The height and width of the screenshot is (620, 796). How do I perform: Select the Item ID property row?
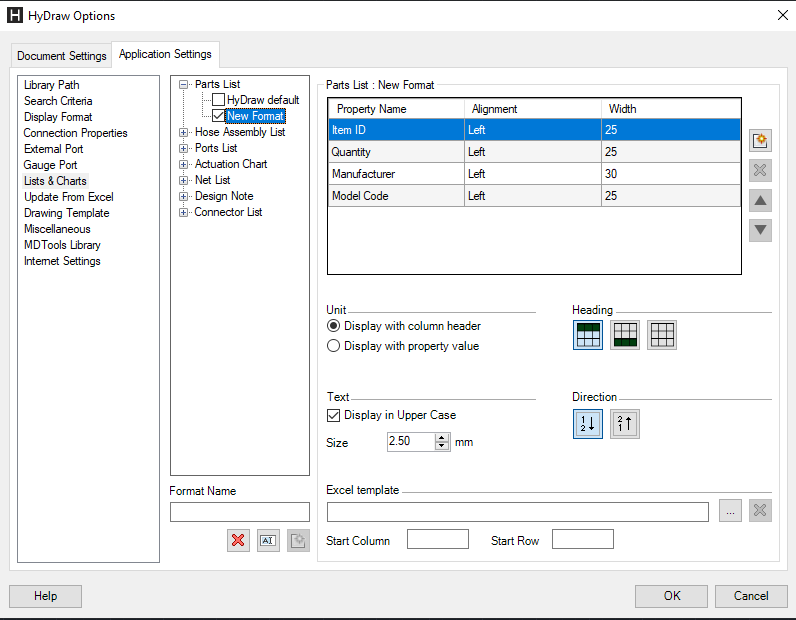tap(534, 129)
